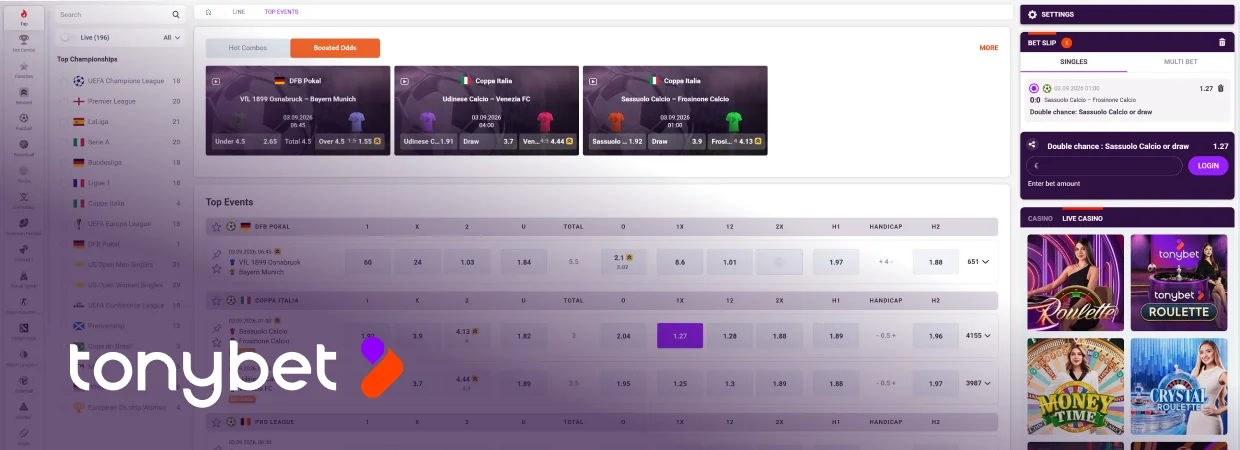Share bet using share icon

click(x=1033, y=145)
